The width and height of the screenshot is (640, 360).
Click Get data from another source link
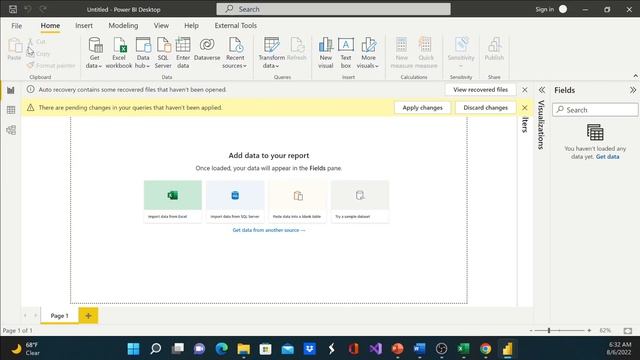(x=269, y=230)
